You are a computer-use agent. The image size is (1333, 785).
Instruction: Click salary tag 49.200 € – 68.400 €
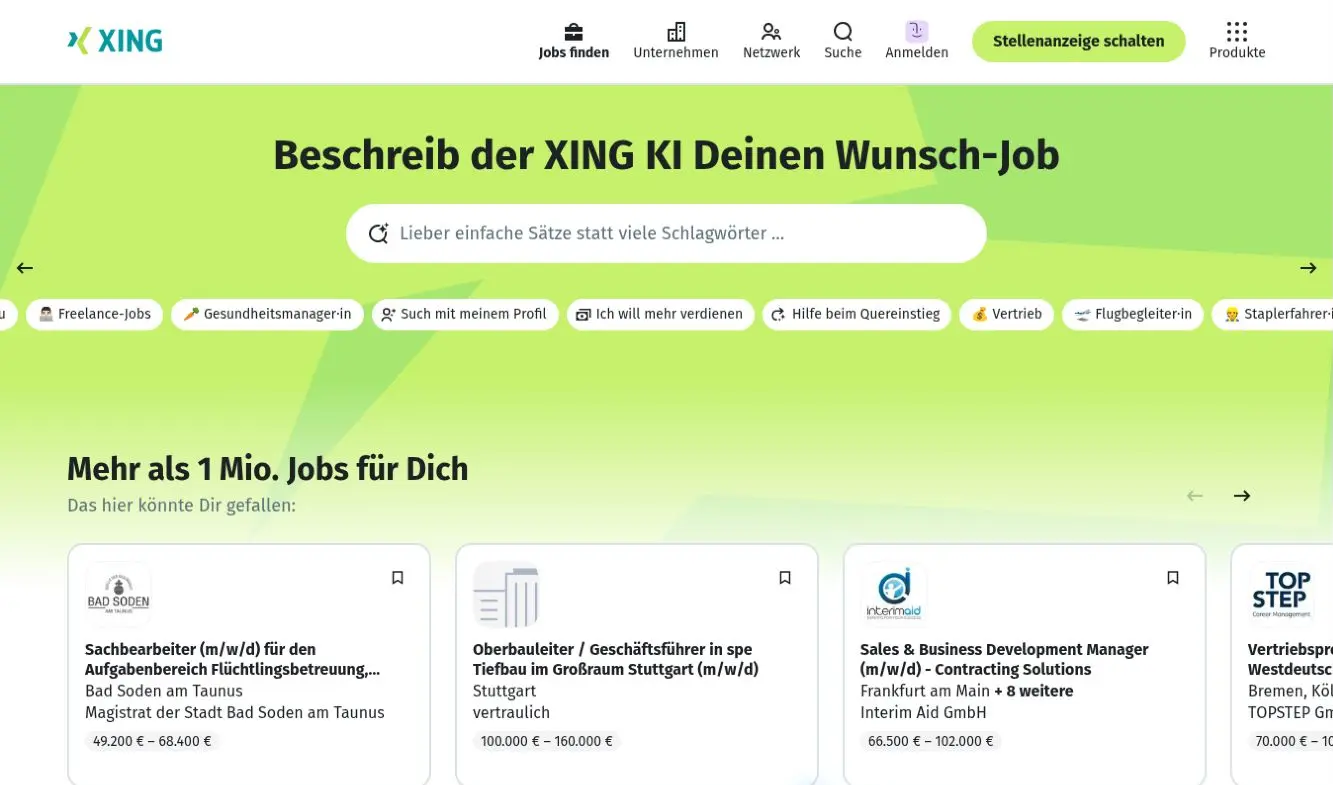tap(152, 741)
